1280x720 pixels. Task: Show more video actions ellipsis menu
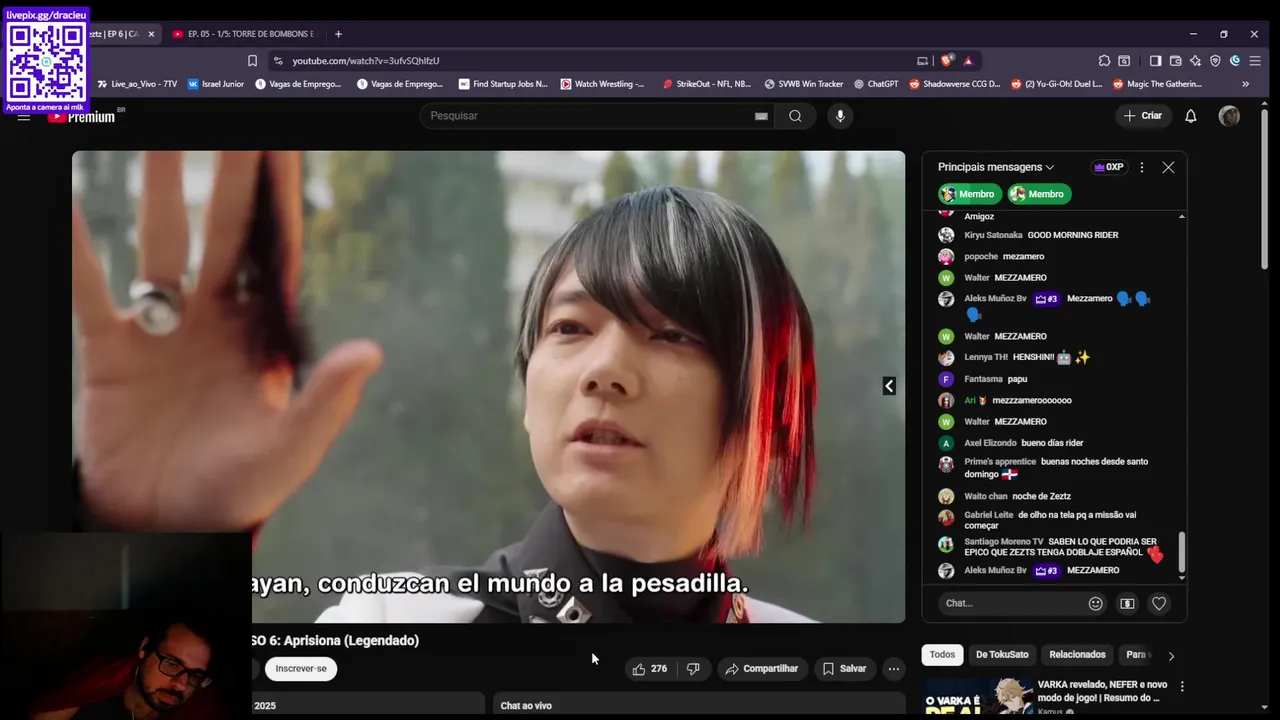(x=894, y=669)
